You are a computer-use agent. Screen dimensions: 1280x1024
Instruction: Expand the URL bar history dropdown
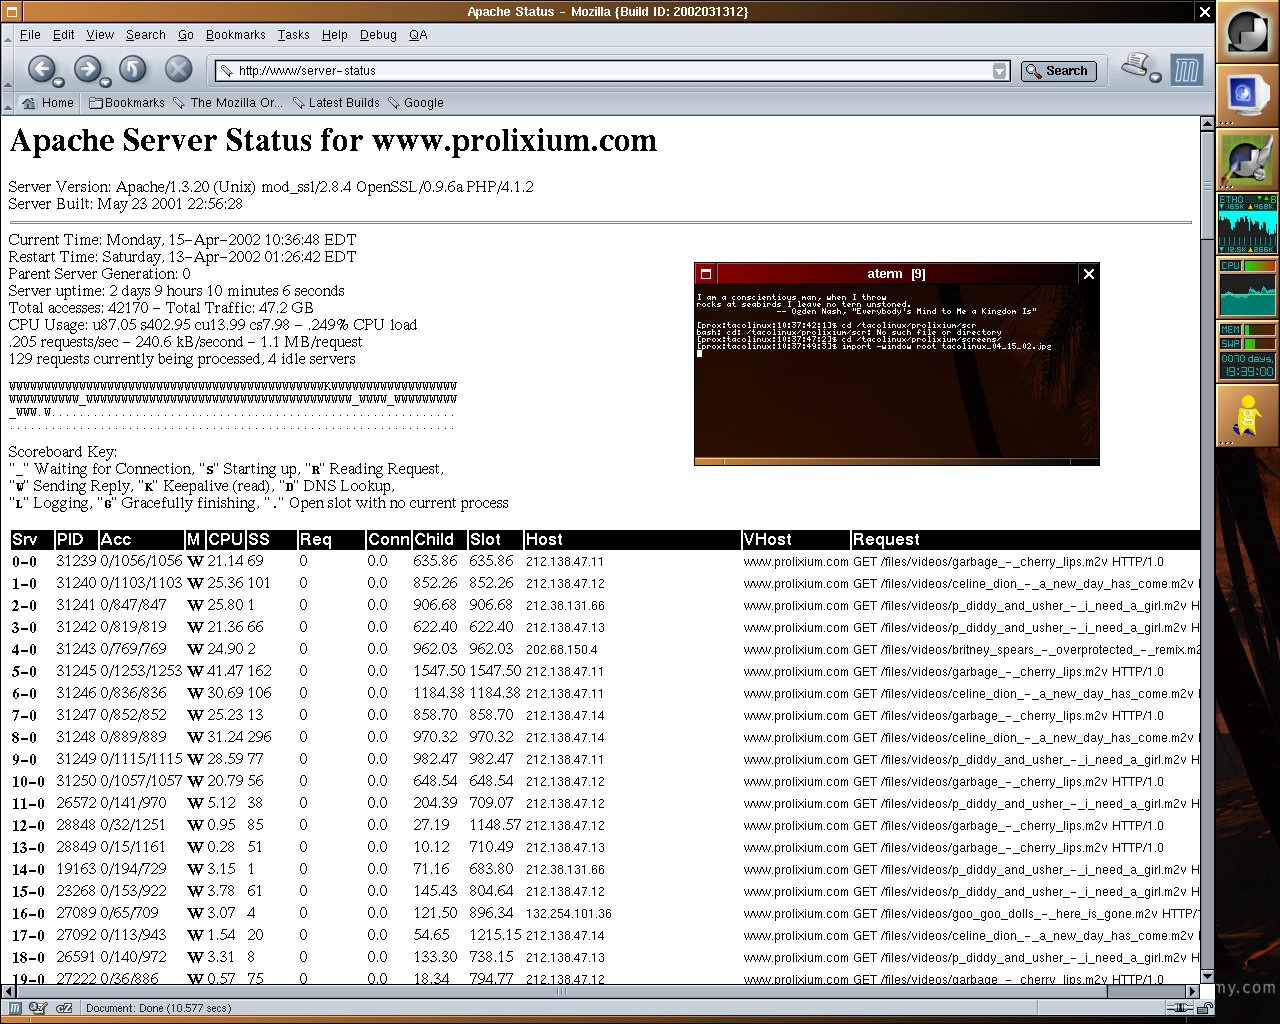click(x=999, y=71)
